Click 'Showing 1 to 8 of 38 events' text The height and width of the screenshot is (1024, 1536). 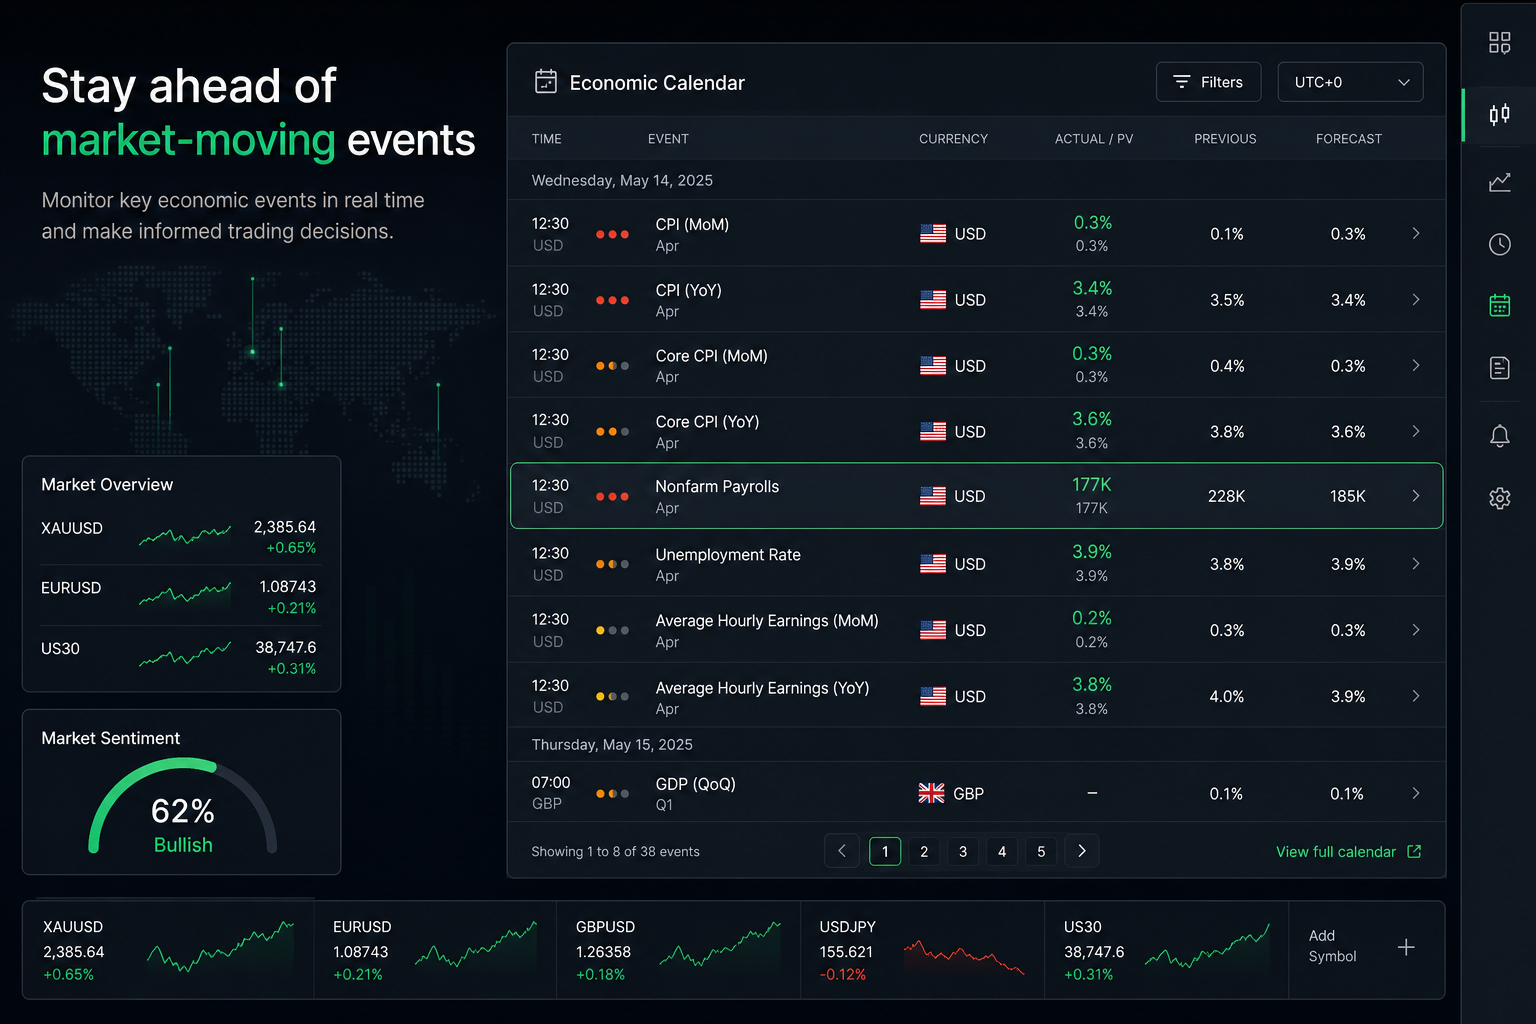[615, 852]
